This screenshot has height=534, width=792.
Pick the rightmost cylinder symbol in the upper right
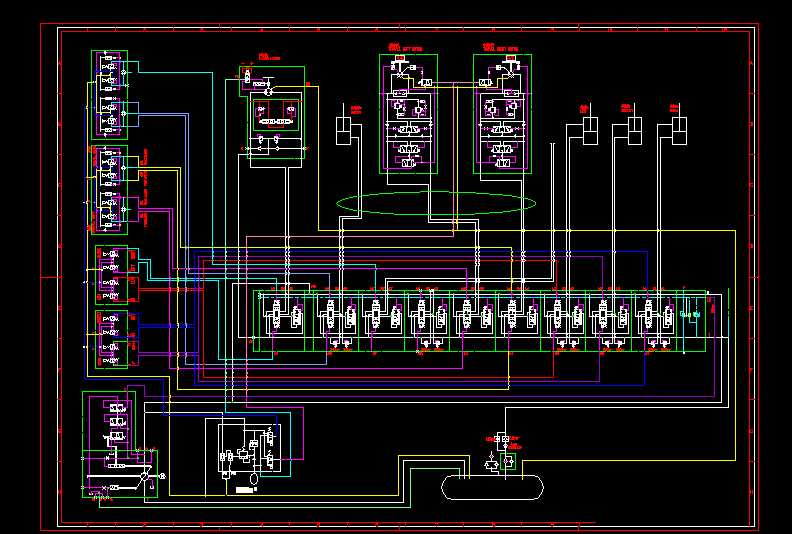coord(679,131)
